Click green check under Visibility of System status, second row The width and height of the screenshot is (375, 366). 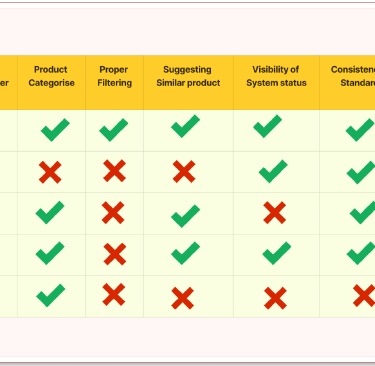(x=273, y=171)
